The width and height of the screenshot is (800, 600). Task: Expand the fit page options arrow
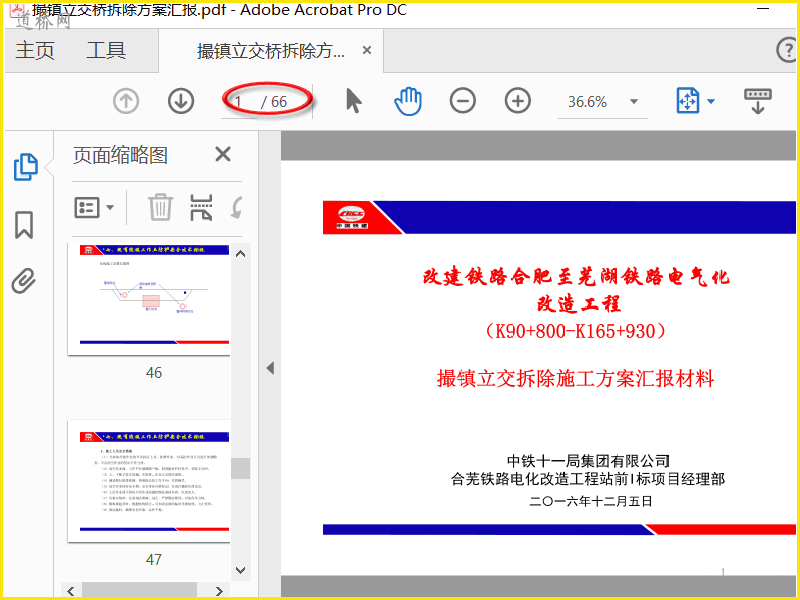coord(711,101)
